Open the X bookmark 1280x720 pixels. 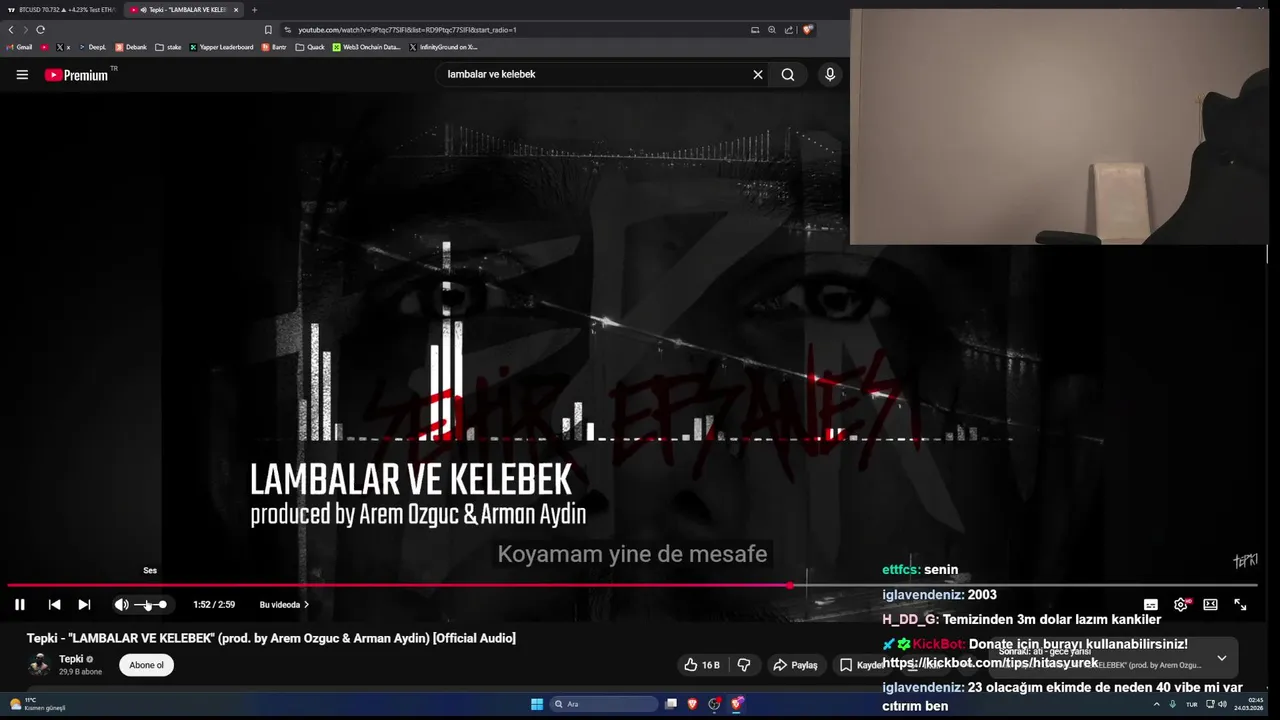63,47
